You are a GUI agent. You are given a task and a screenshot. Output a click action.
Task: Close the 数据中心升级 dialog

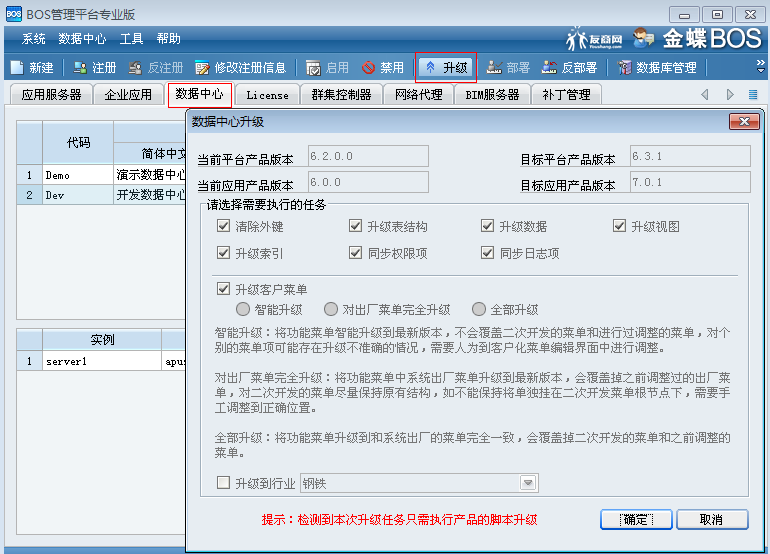[744, 121]
